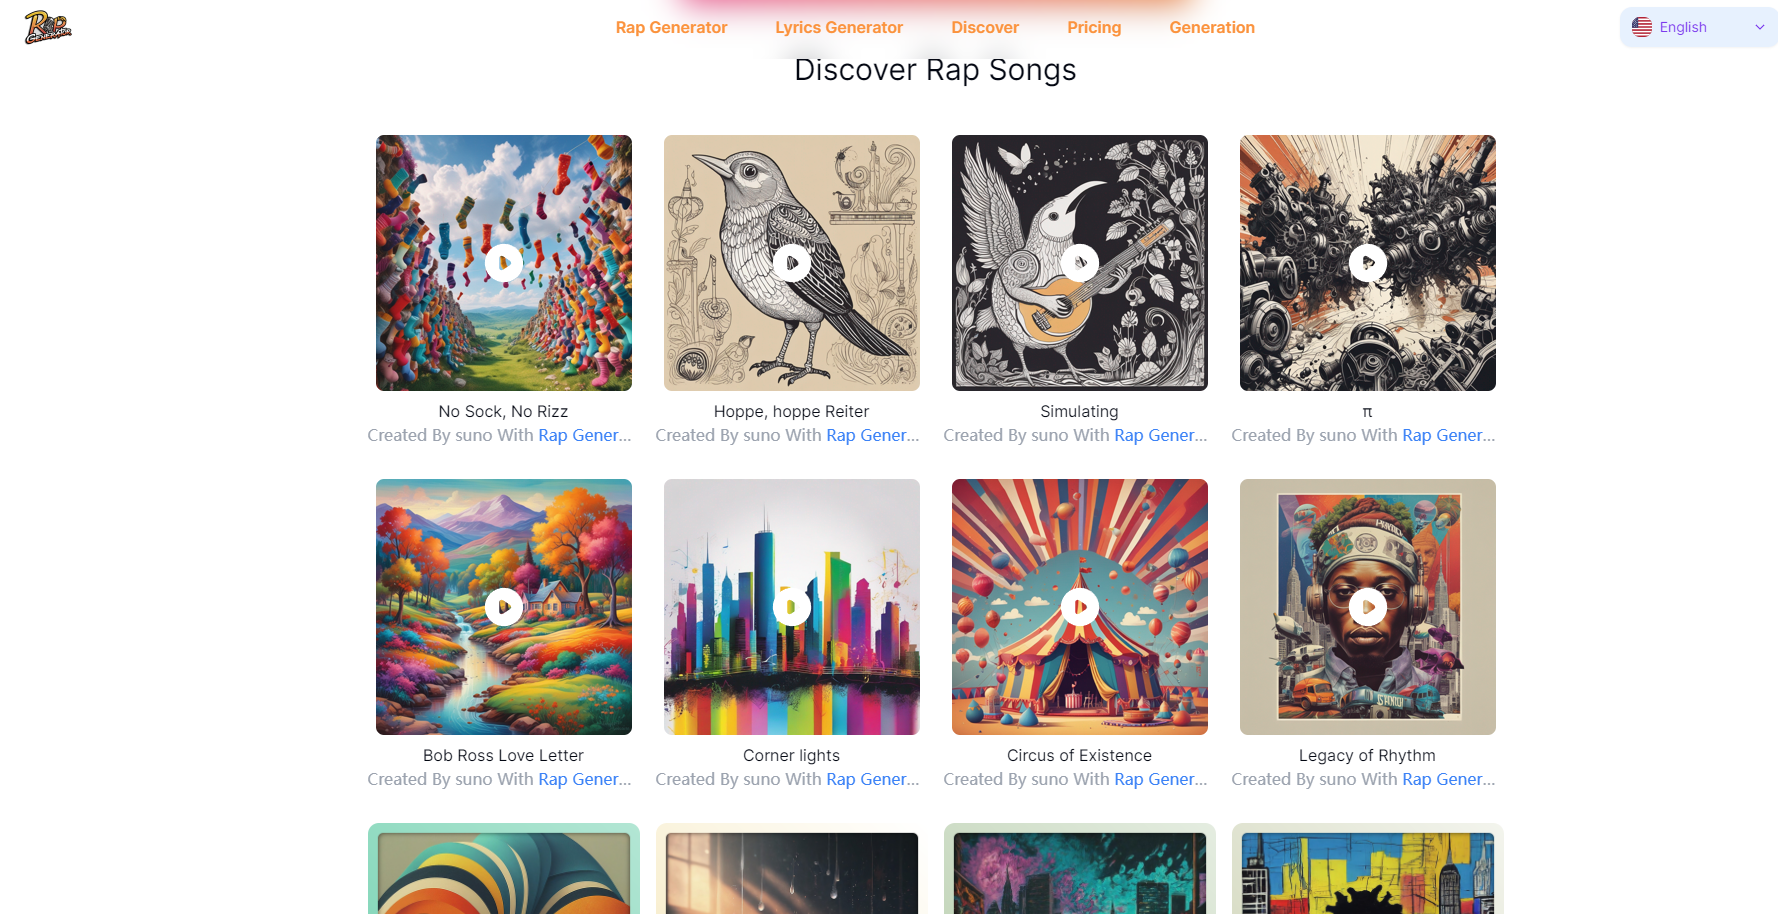Open the Pricing page

(1093, 27)
